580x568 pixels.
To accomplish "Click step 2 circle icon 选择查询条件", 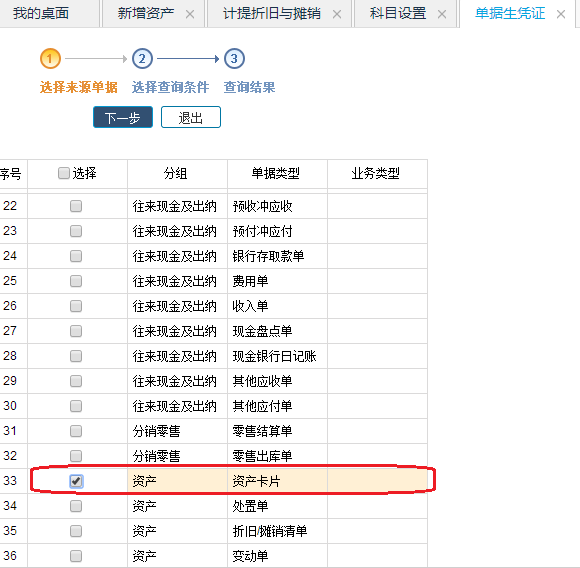I will 142,58.
